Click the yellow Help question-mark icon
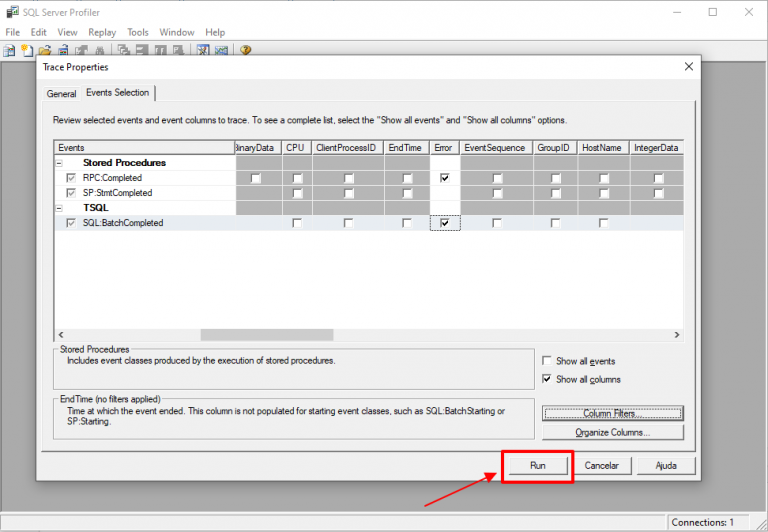This screenshot has width=768, height=532. pyautogui.click(x=245, y=50)
